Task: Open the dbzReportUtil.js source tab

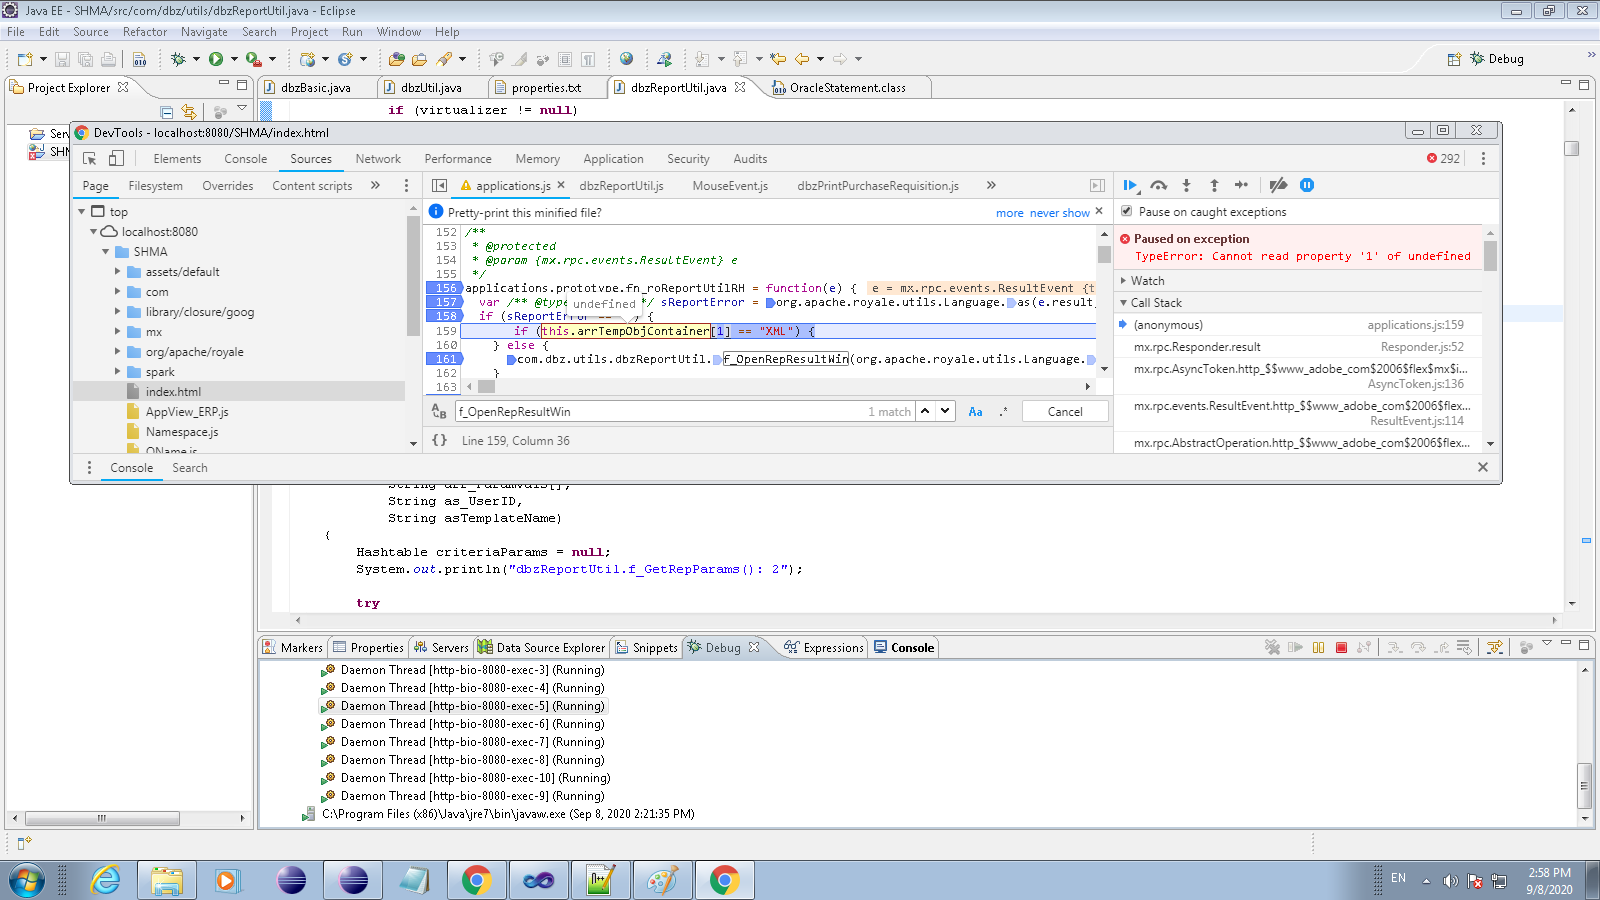Action: point(621,186)
